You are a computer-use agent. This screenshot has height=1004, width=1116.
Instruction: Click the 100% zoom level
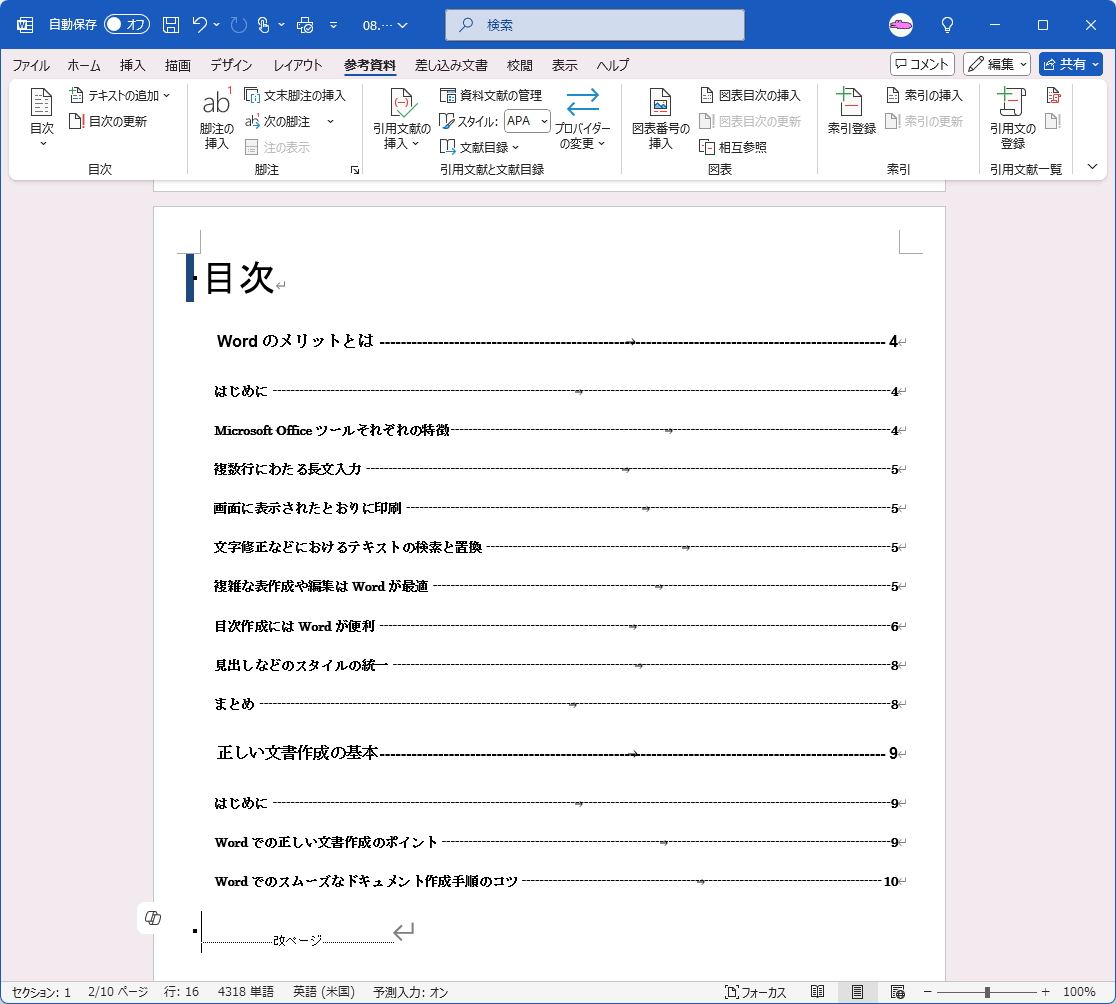[x=1079, y=992]
